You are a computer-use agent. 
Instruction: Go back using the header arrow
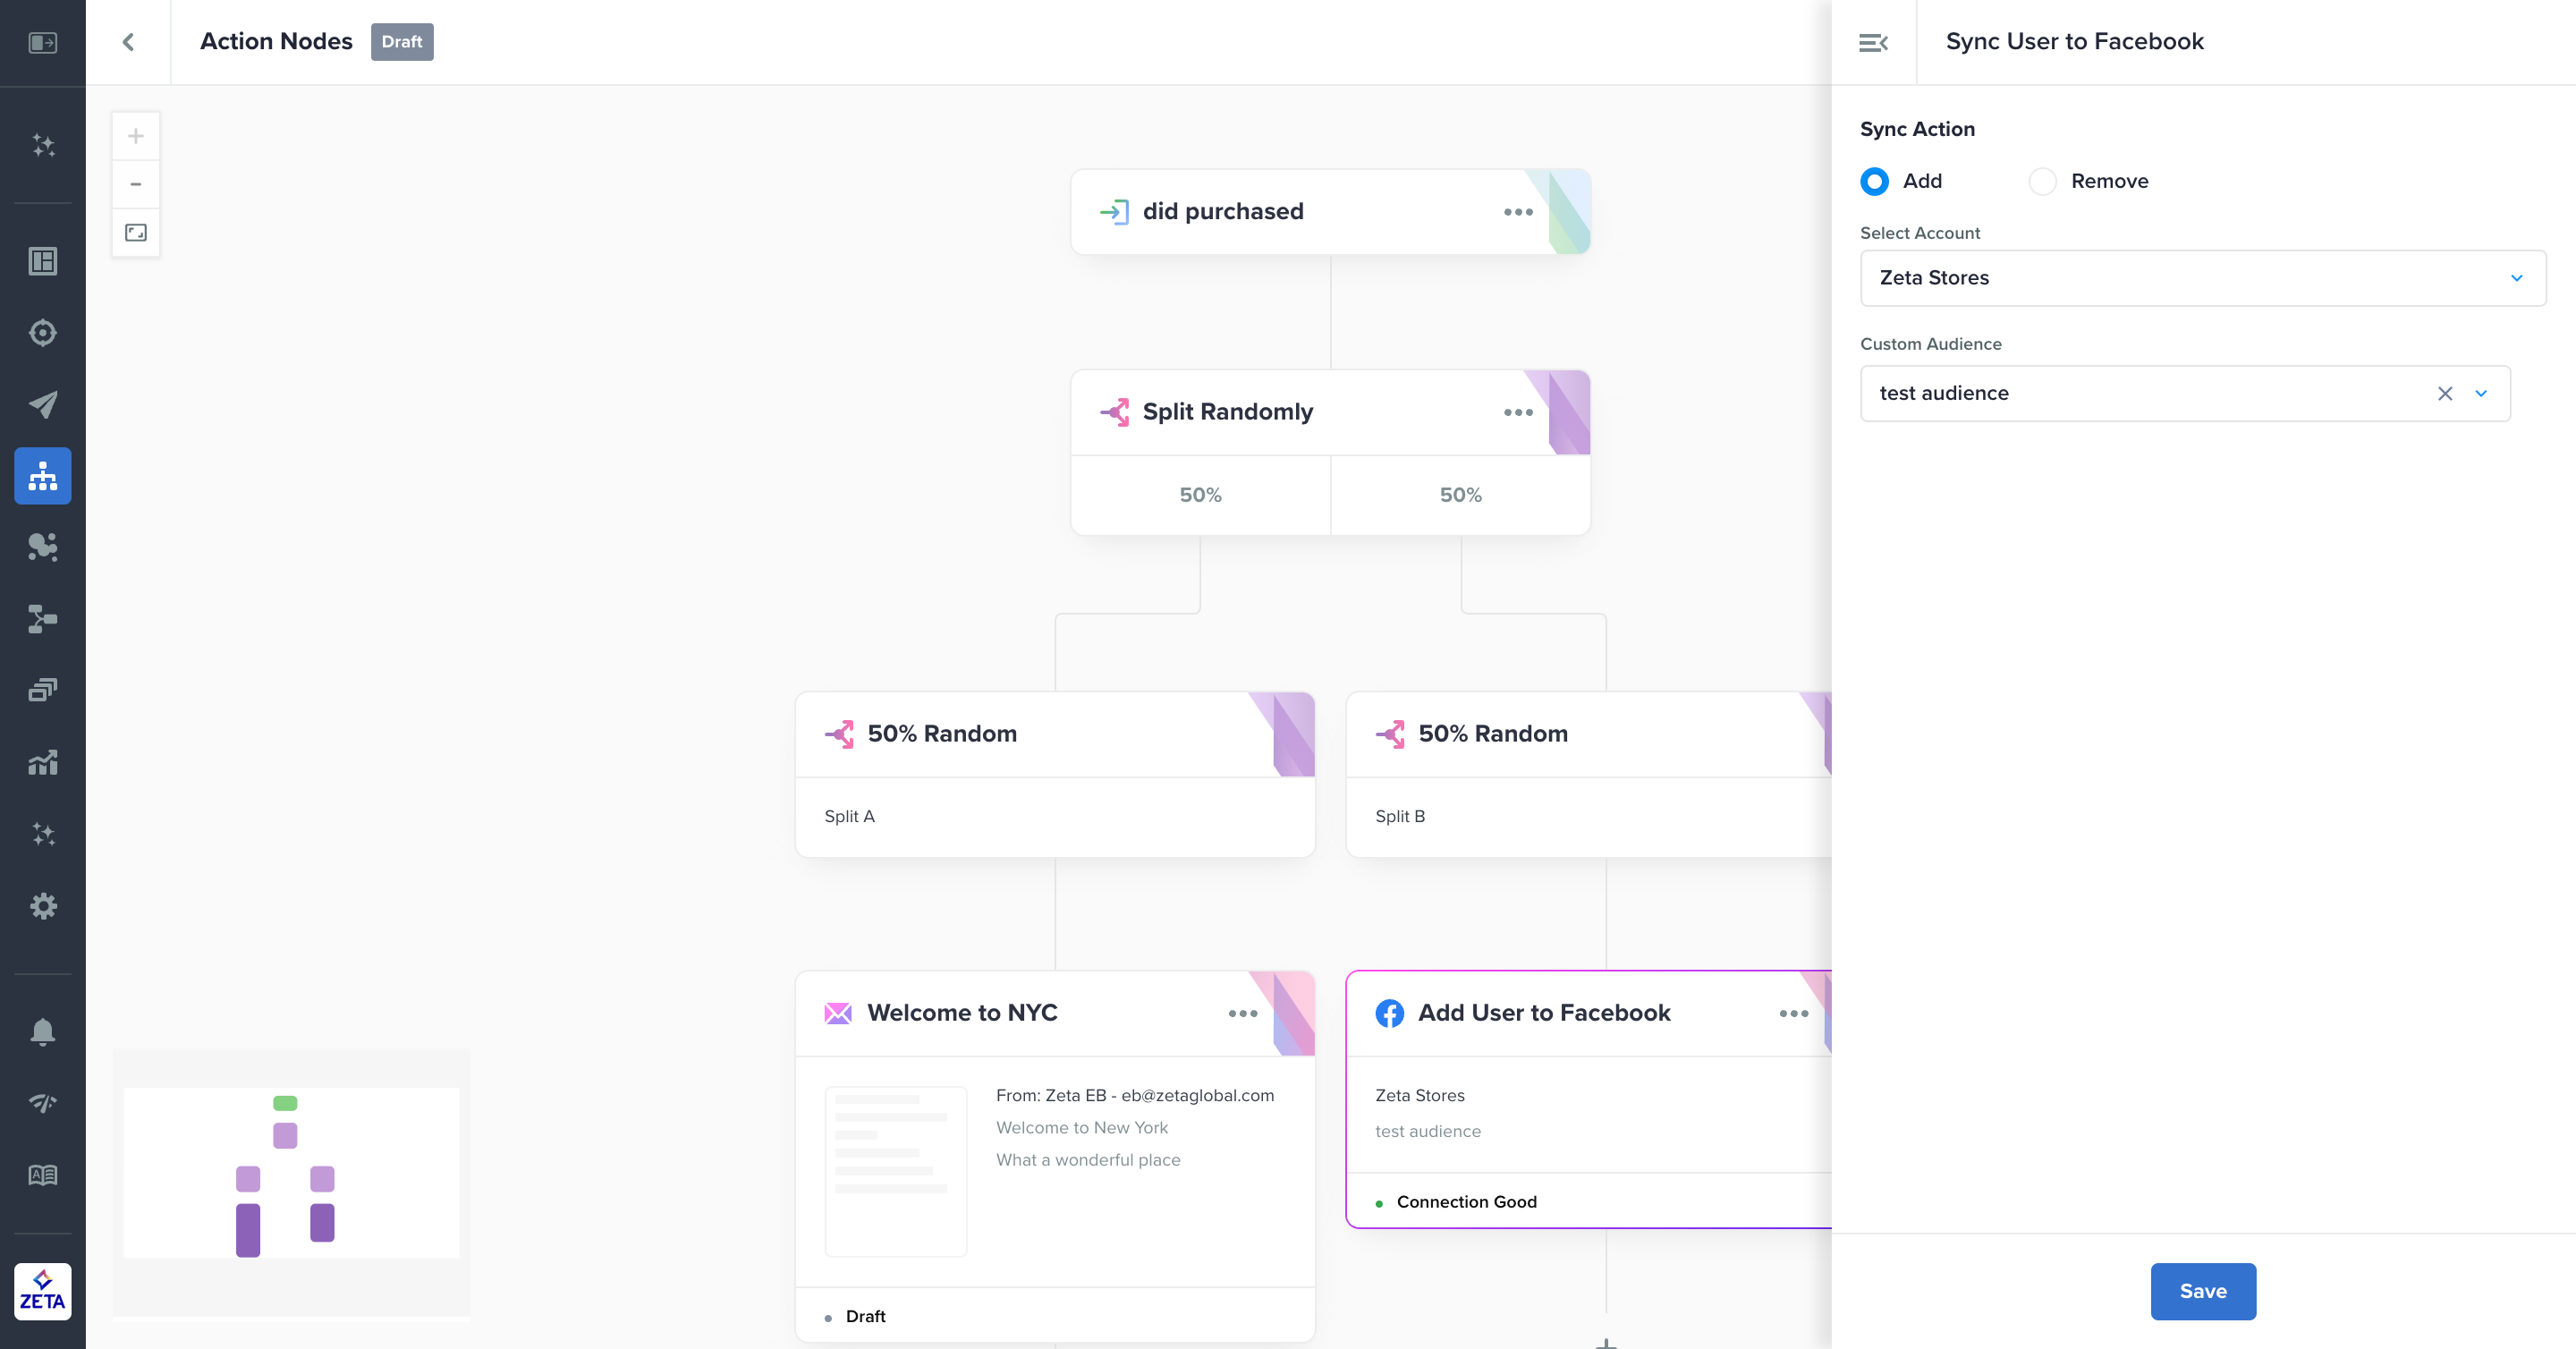(128, 42)
